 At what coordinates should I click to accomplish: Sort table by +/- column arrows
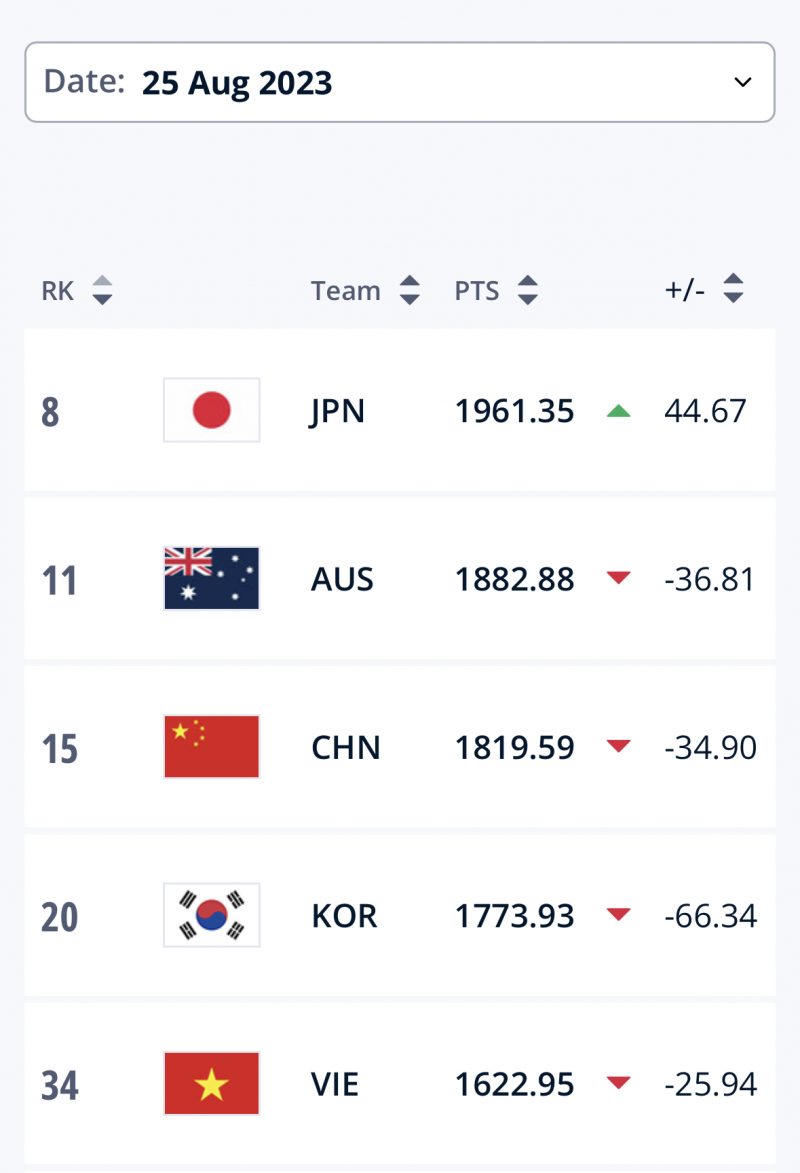pos(733,288)
